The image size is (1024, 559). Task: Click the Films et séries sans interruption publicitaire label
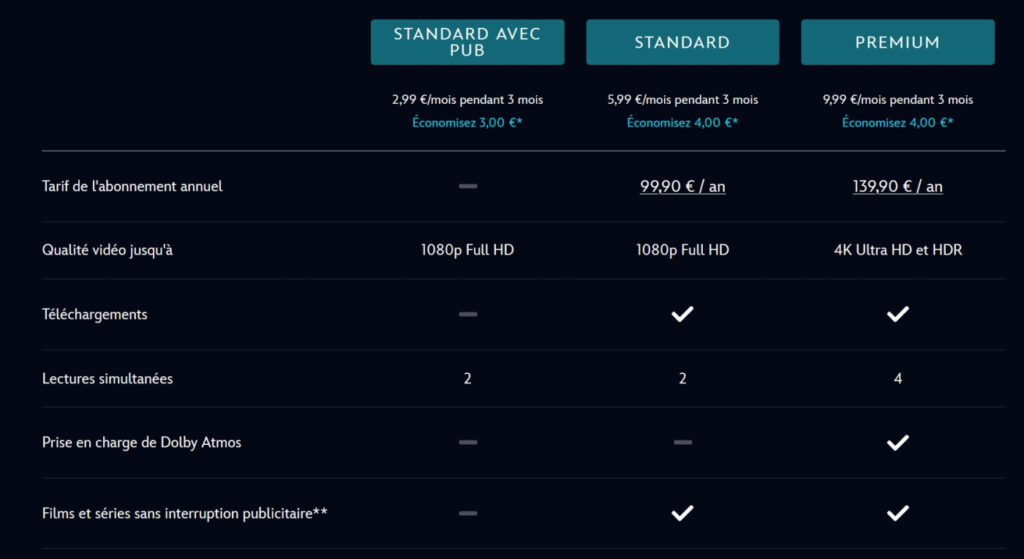[185, 514]
